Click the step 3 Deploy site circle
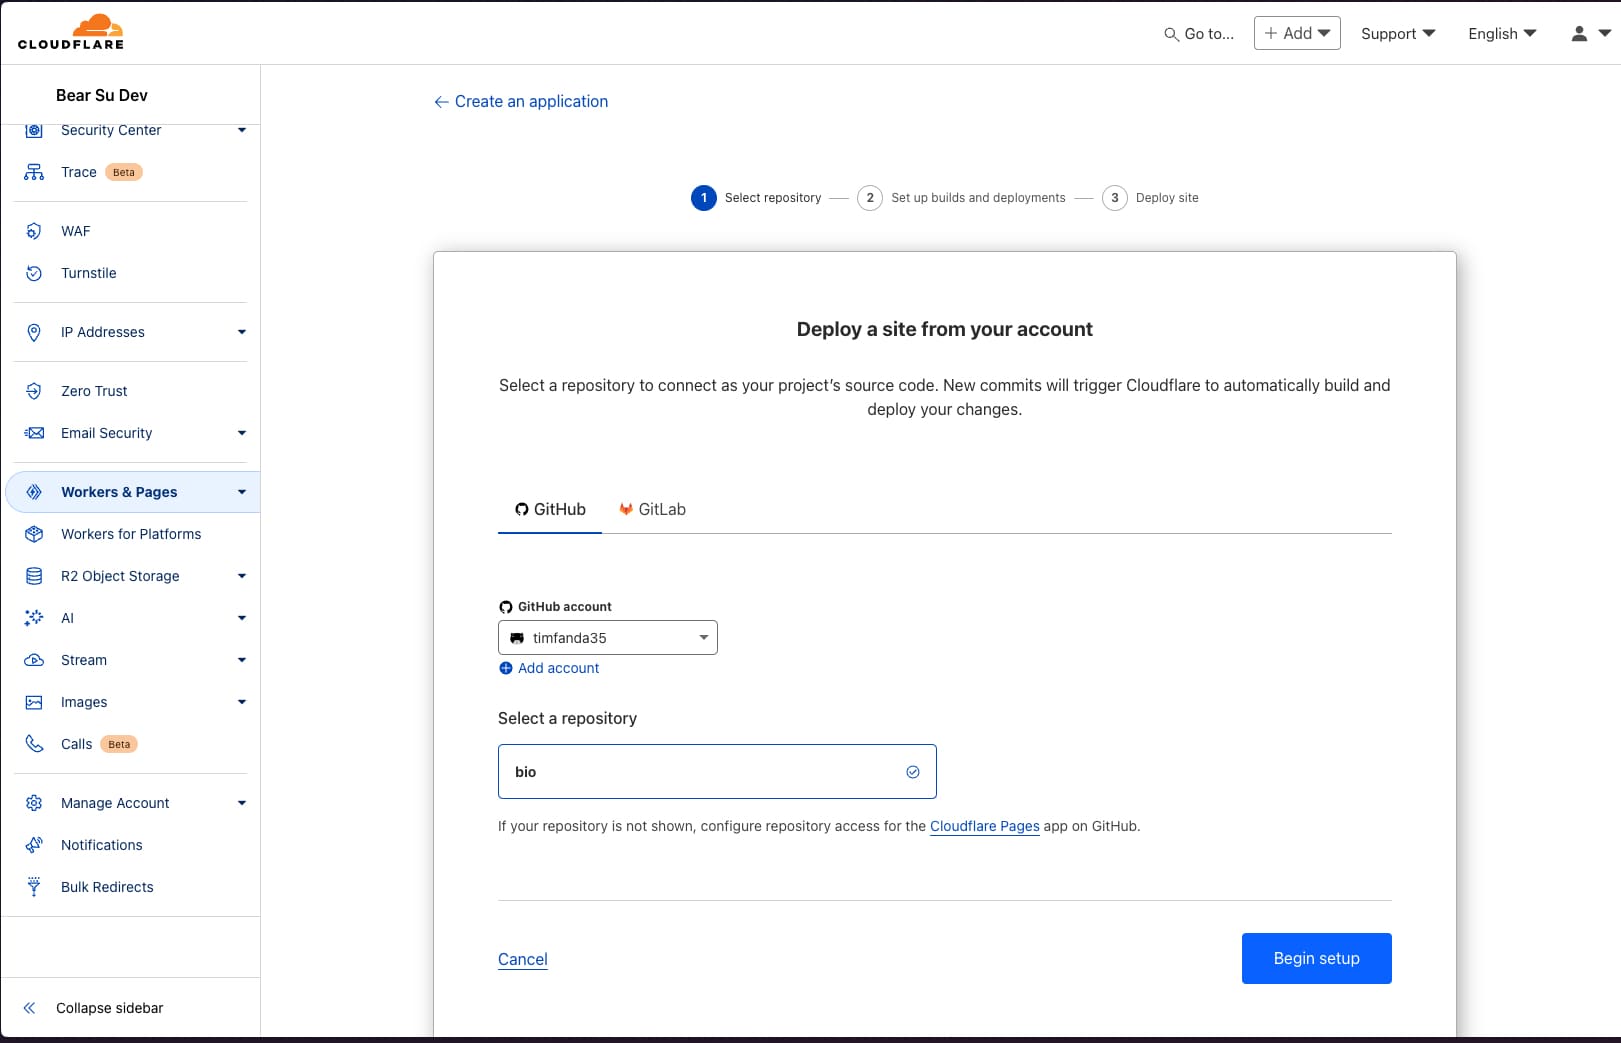This screenshot has width=1621, height=1043. point(1115,198)
